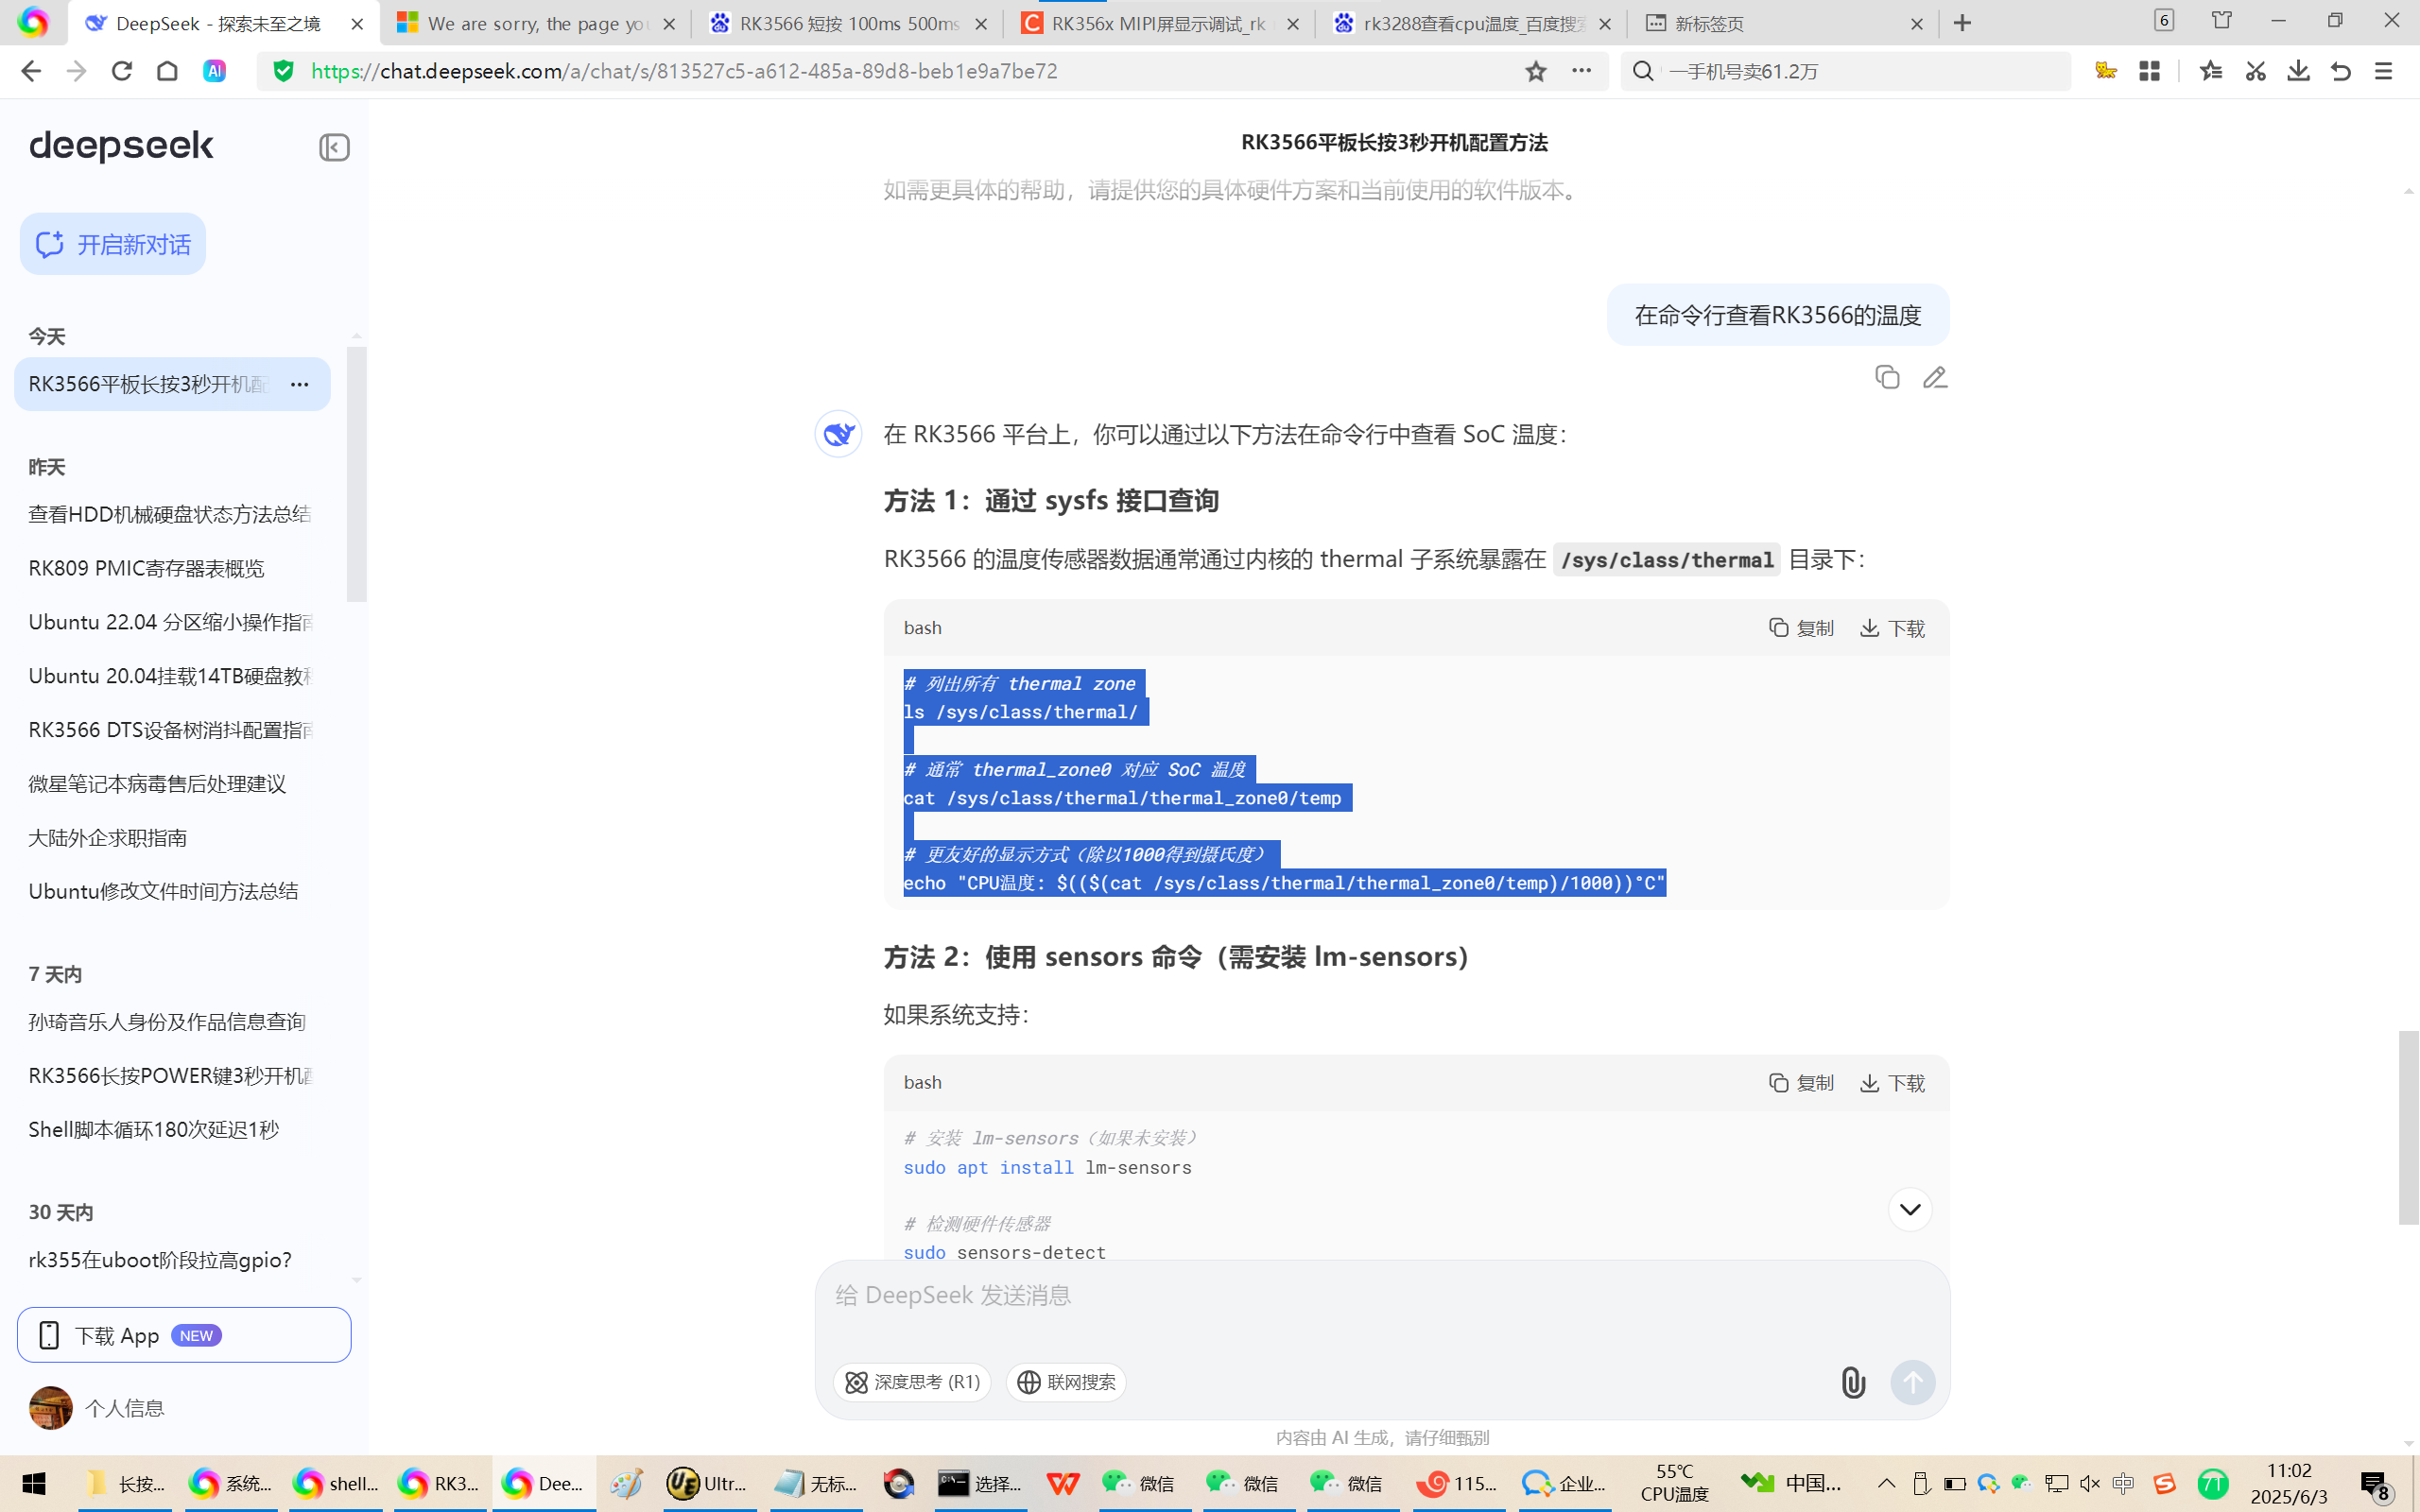This screenshot has height=1512, width=2420.
Task: Click the browser AI assistant icon
Action: (214, 71)
